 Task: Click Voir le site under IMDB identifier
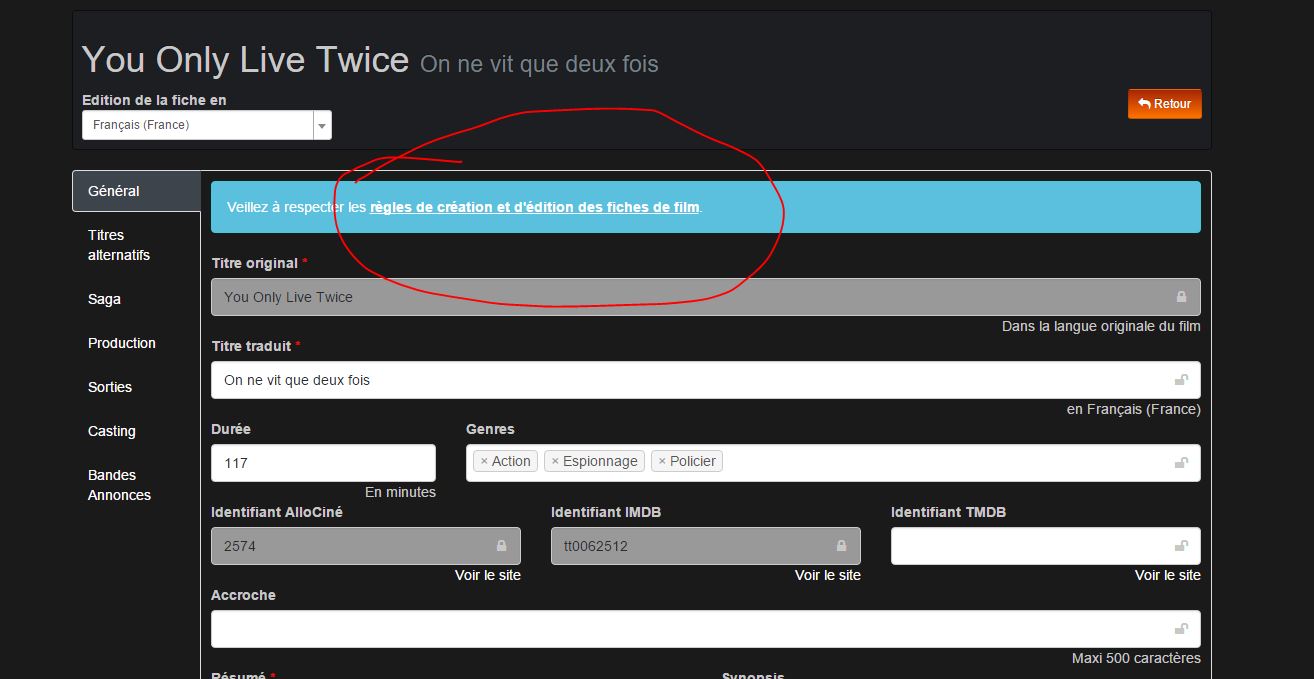click(828, 575)
